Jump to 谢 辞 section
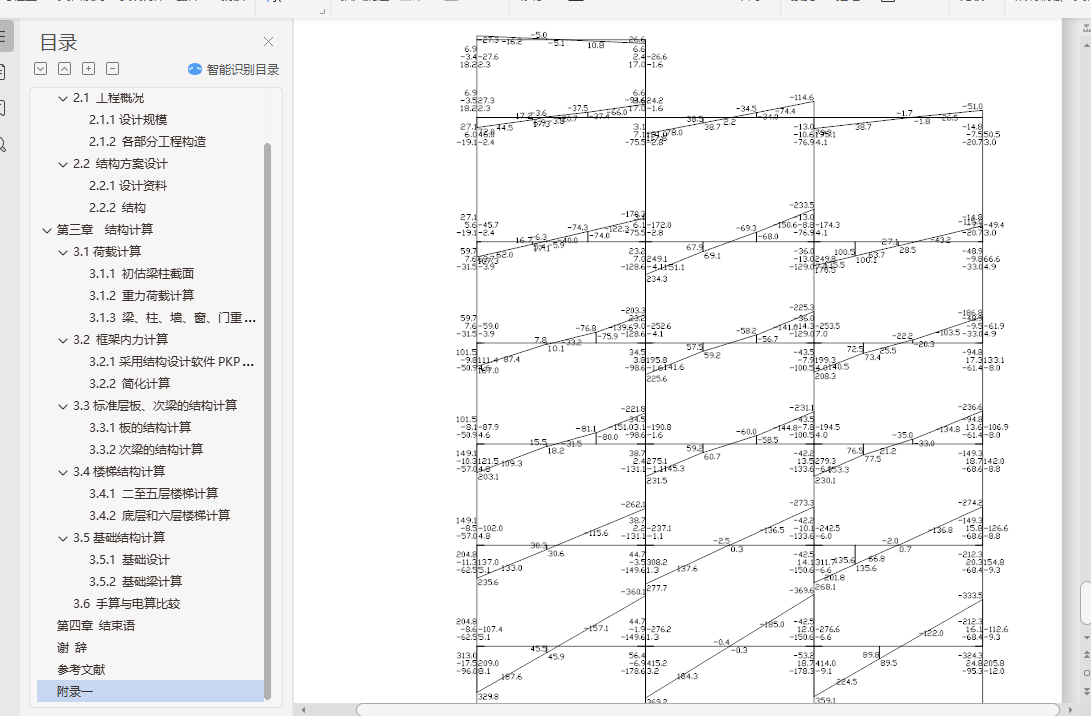This screenshot has width=1091, height=716. pos(72,647)
